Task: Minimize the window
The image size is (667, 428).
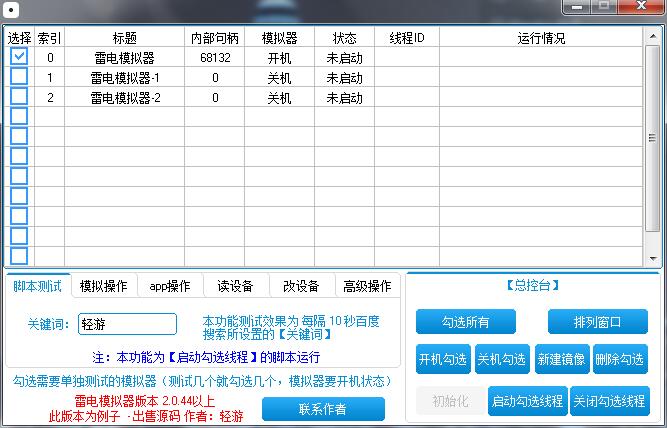Action: tap(577, 6)
